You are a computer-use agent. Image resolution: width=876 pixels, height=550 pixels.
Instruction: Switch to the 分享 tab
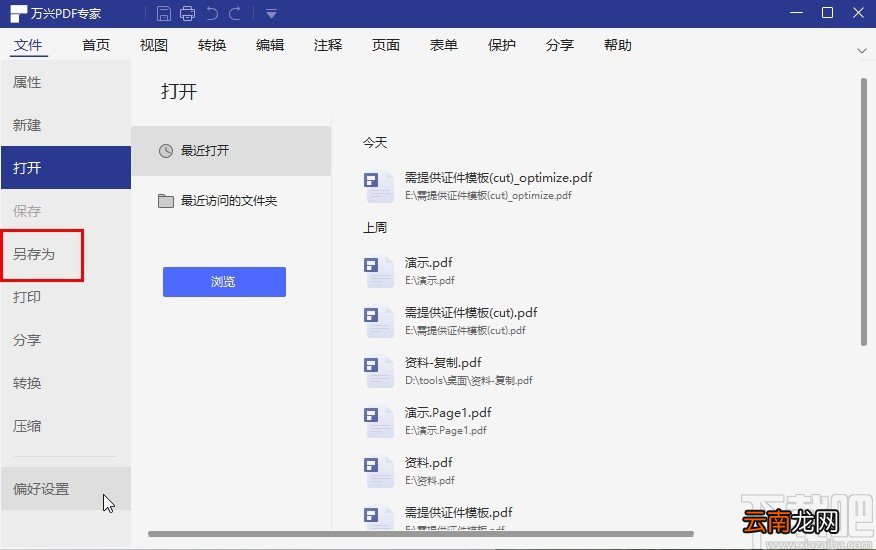560,45
